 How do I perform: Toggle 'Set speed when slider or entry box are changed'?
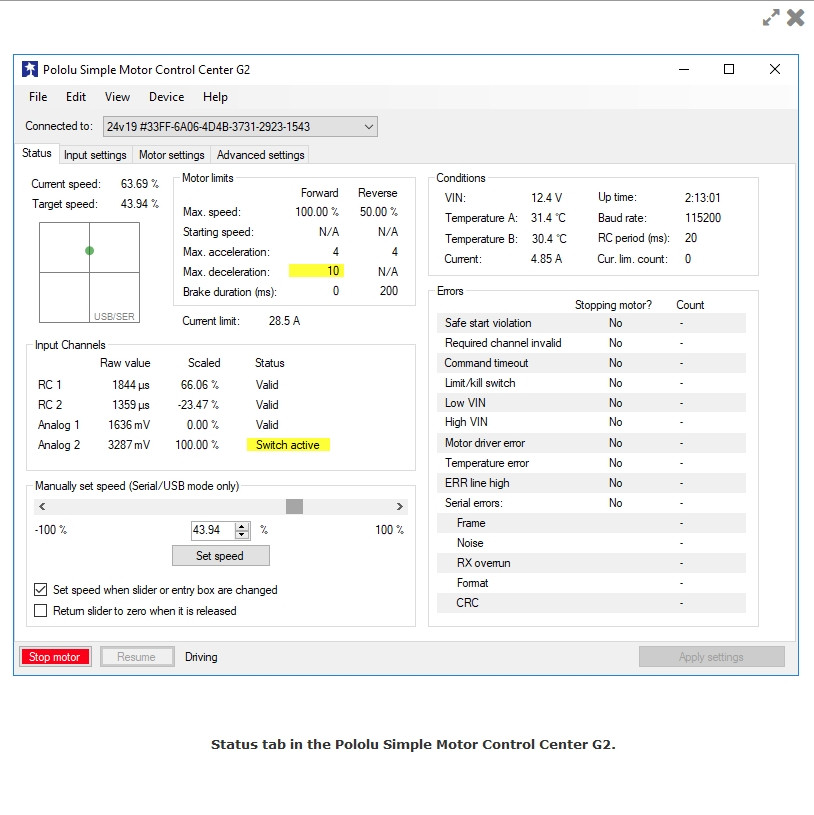pyautogui.click(x=41, y=590)
